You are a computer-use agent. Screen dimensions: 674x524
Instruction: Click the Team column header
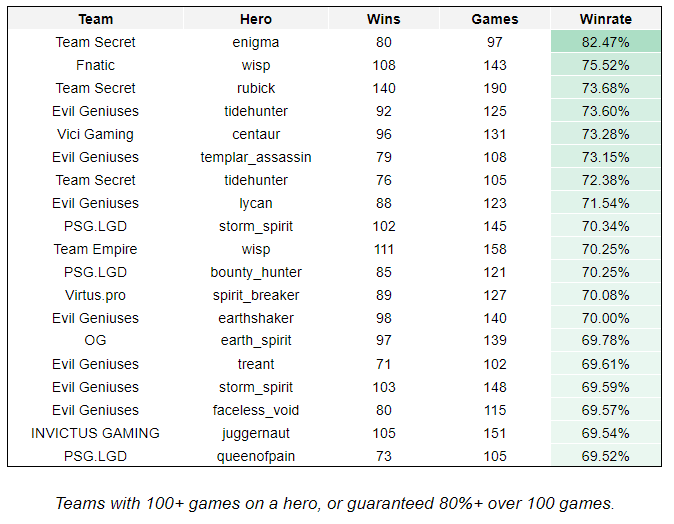point(95,19)
